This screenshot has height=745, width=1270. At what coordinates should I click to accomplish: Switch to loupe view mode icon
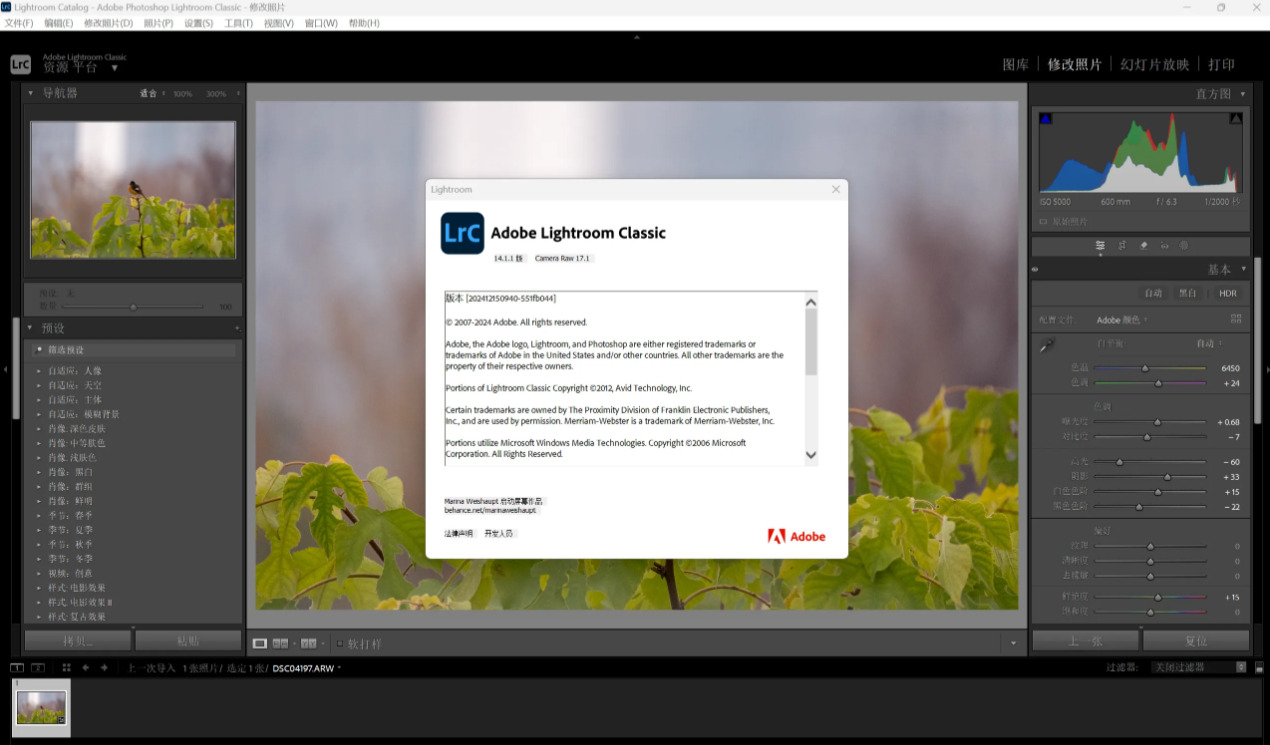pos(260,643)
